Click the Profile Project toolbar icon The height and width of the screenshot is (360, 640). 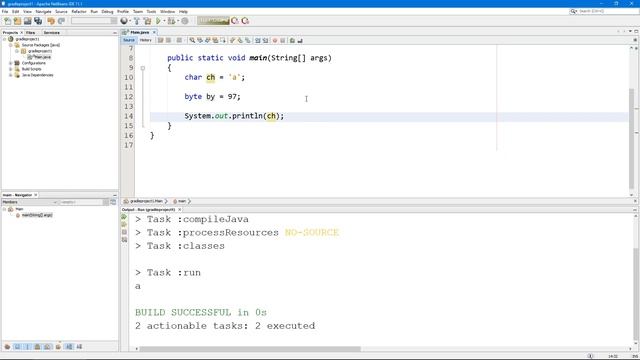coord(185,21)
